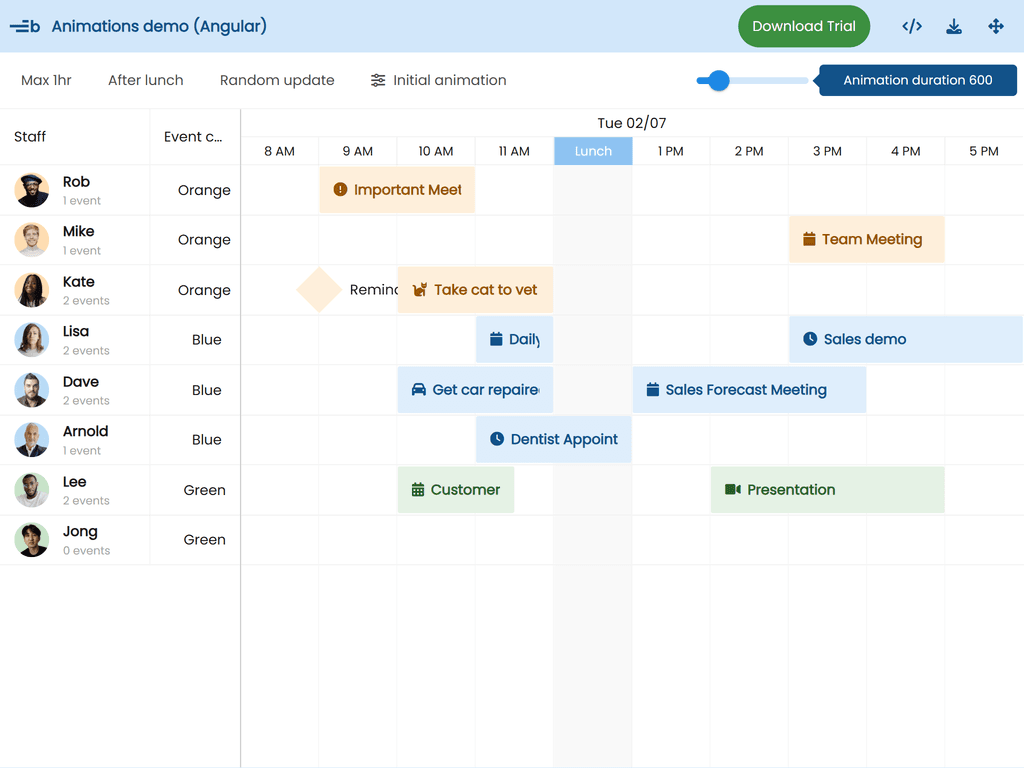Click the Bryntum logo icon
1024x768 pixels.
[x=25, y=27]
